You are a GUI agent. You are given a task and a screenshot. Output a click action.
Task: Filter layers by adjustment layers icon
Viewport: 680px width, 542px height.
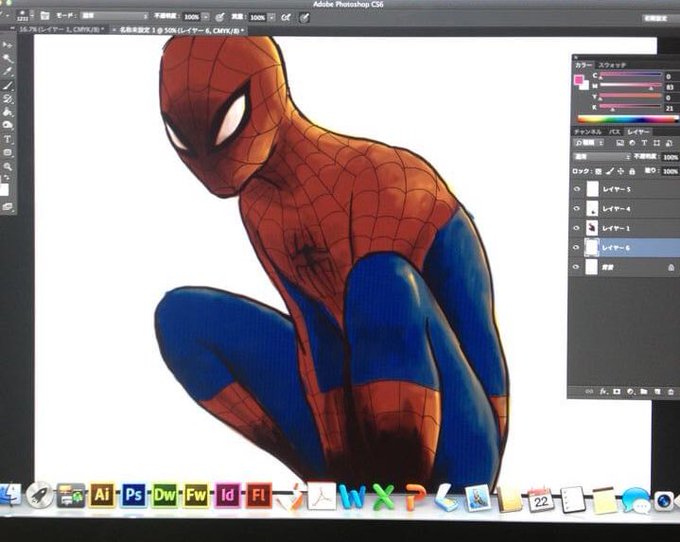pos(632,143)
